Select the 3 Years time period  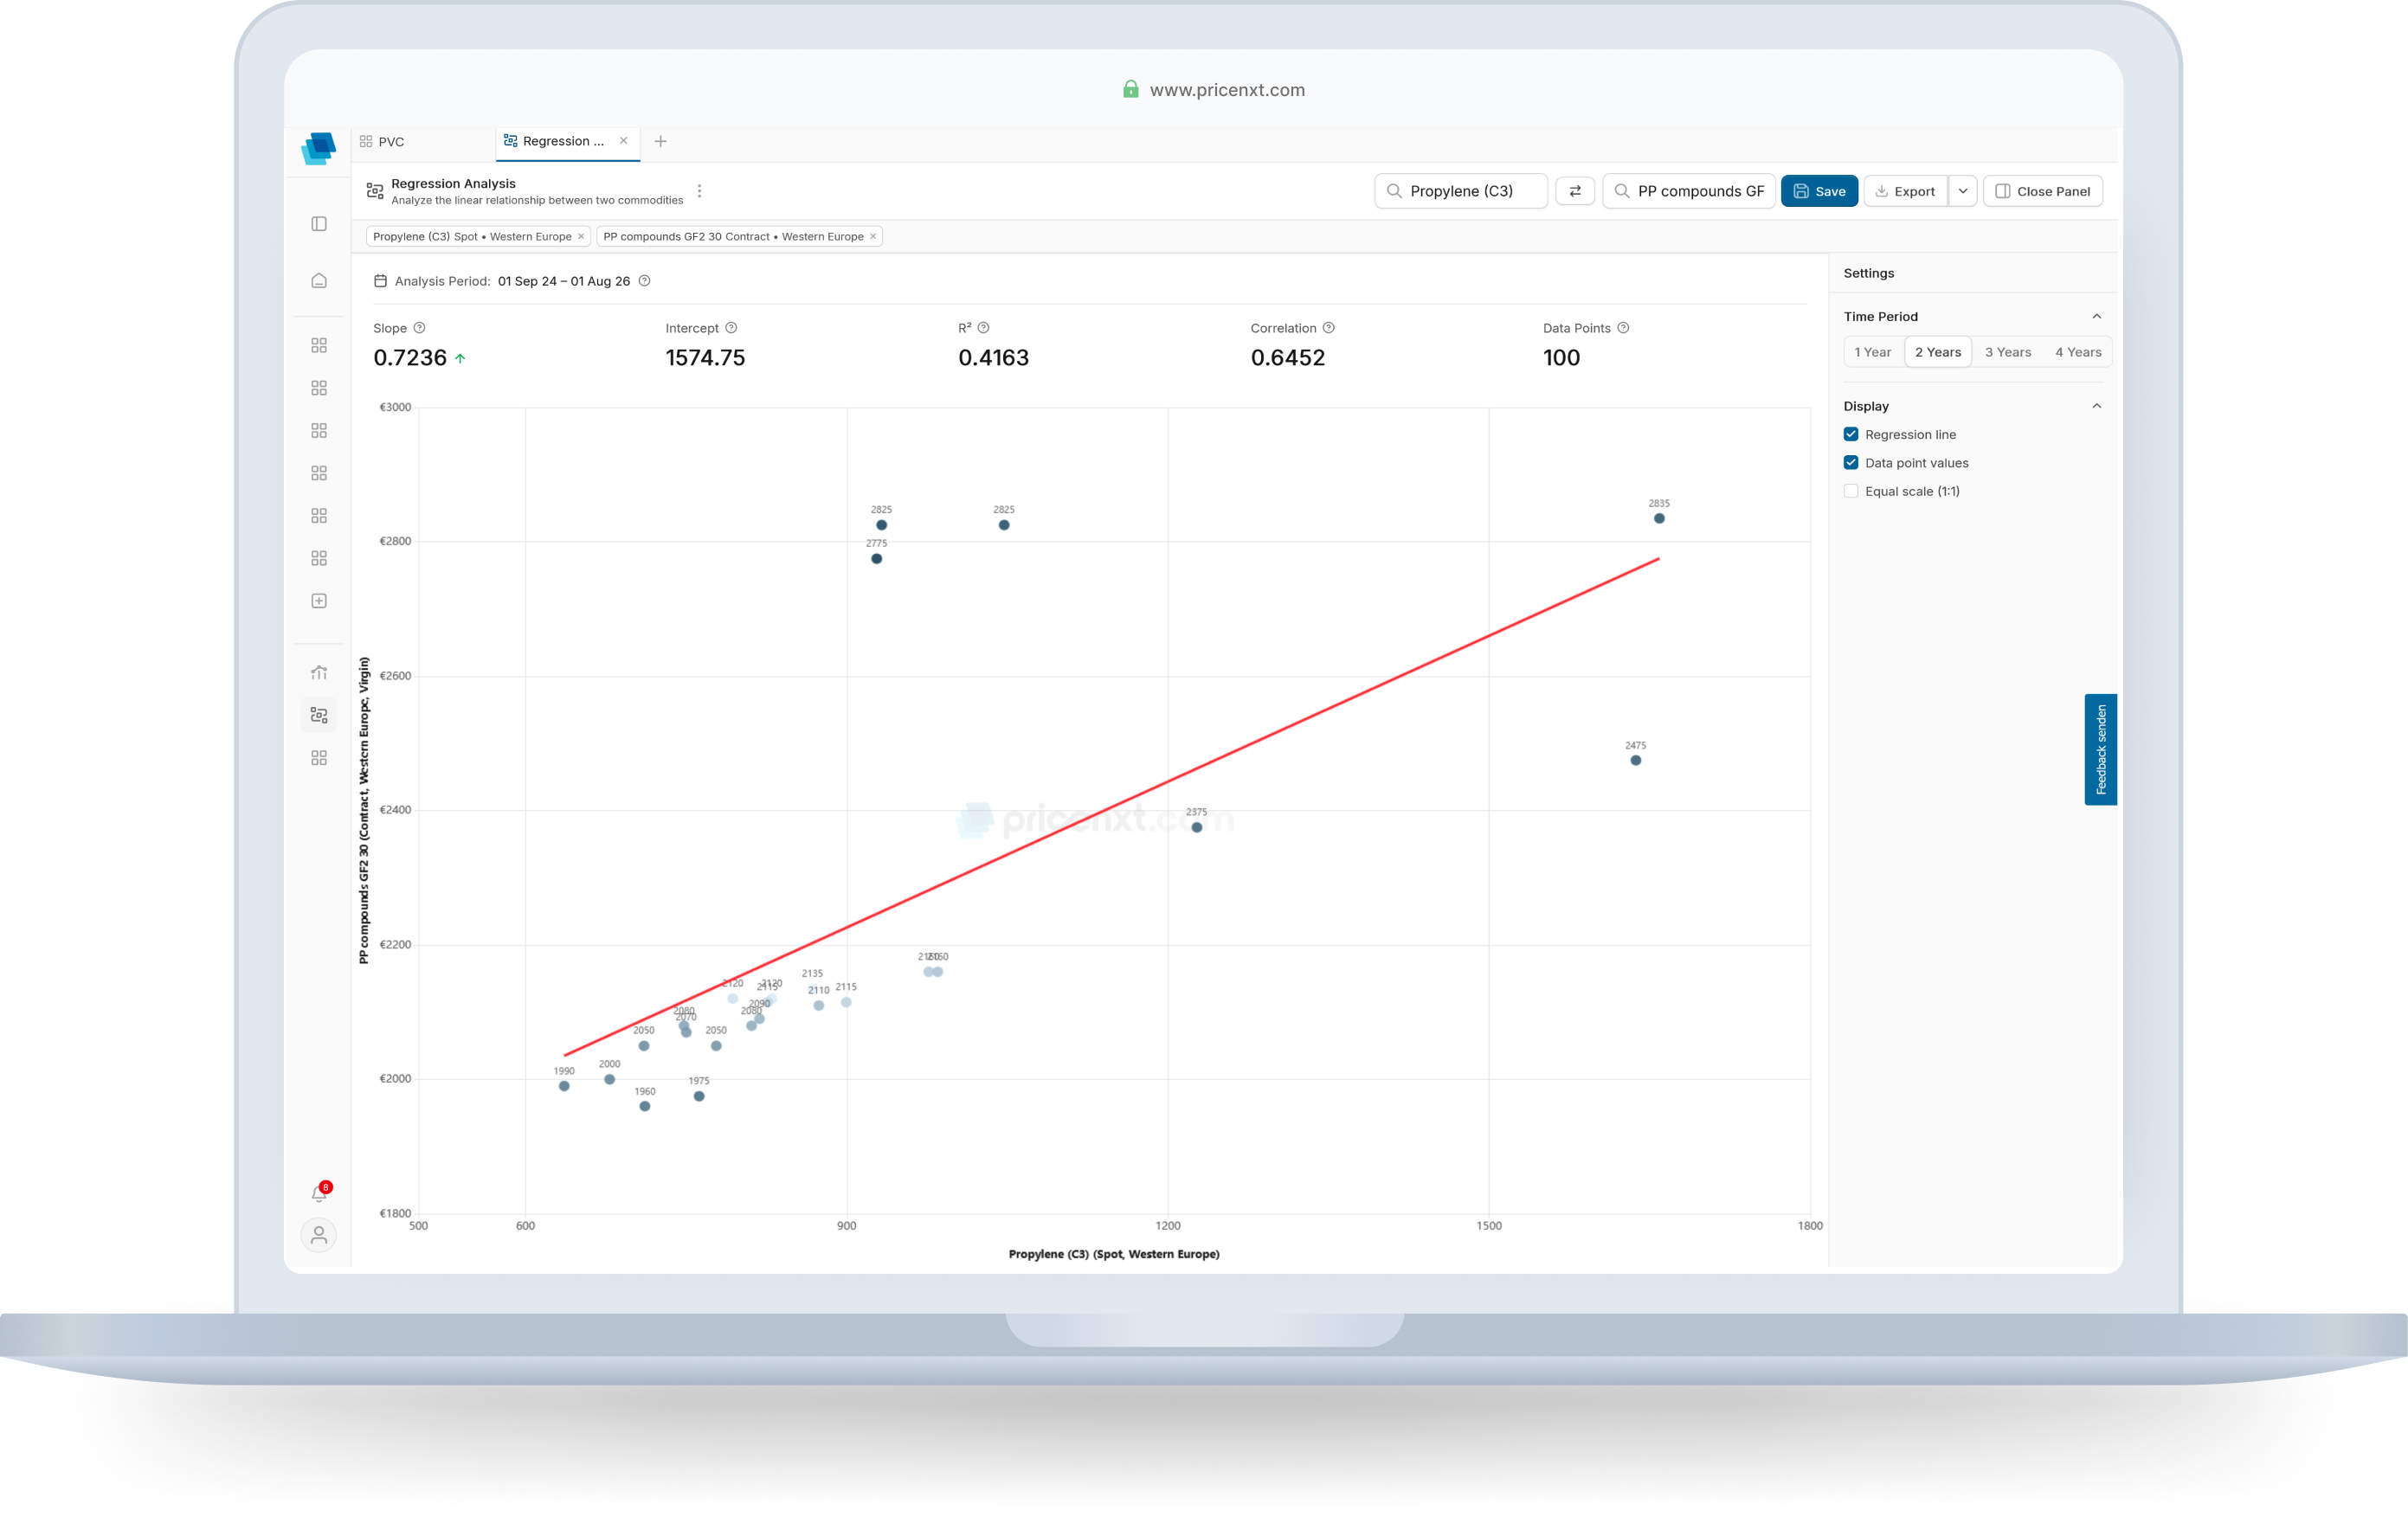pos(2007,352)
